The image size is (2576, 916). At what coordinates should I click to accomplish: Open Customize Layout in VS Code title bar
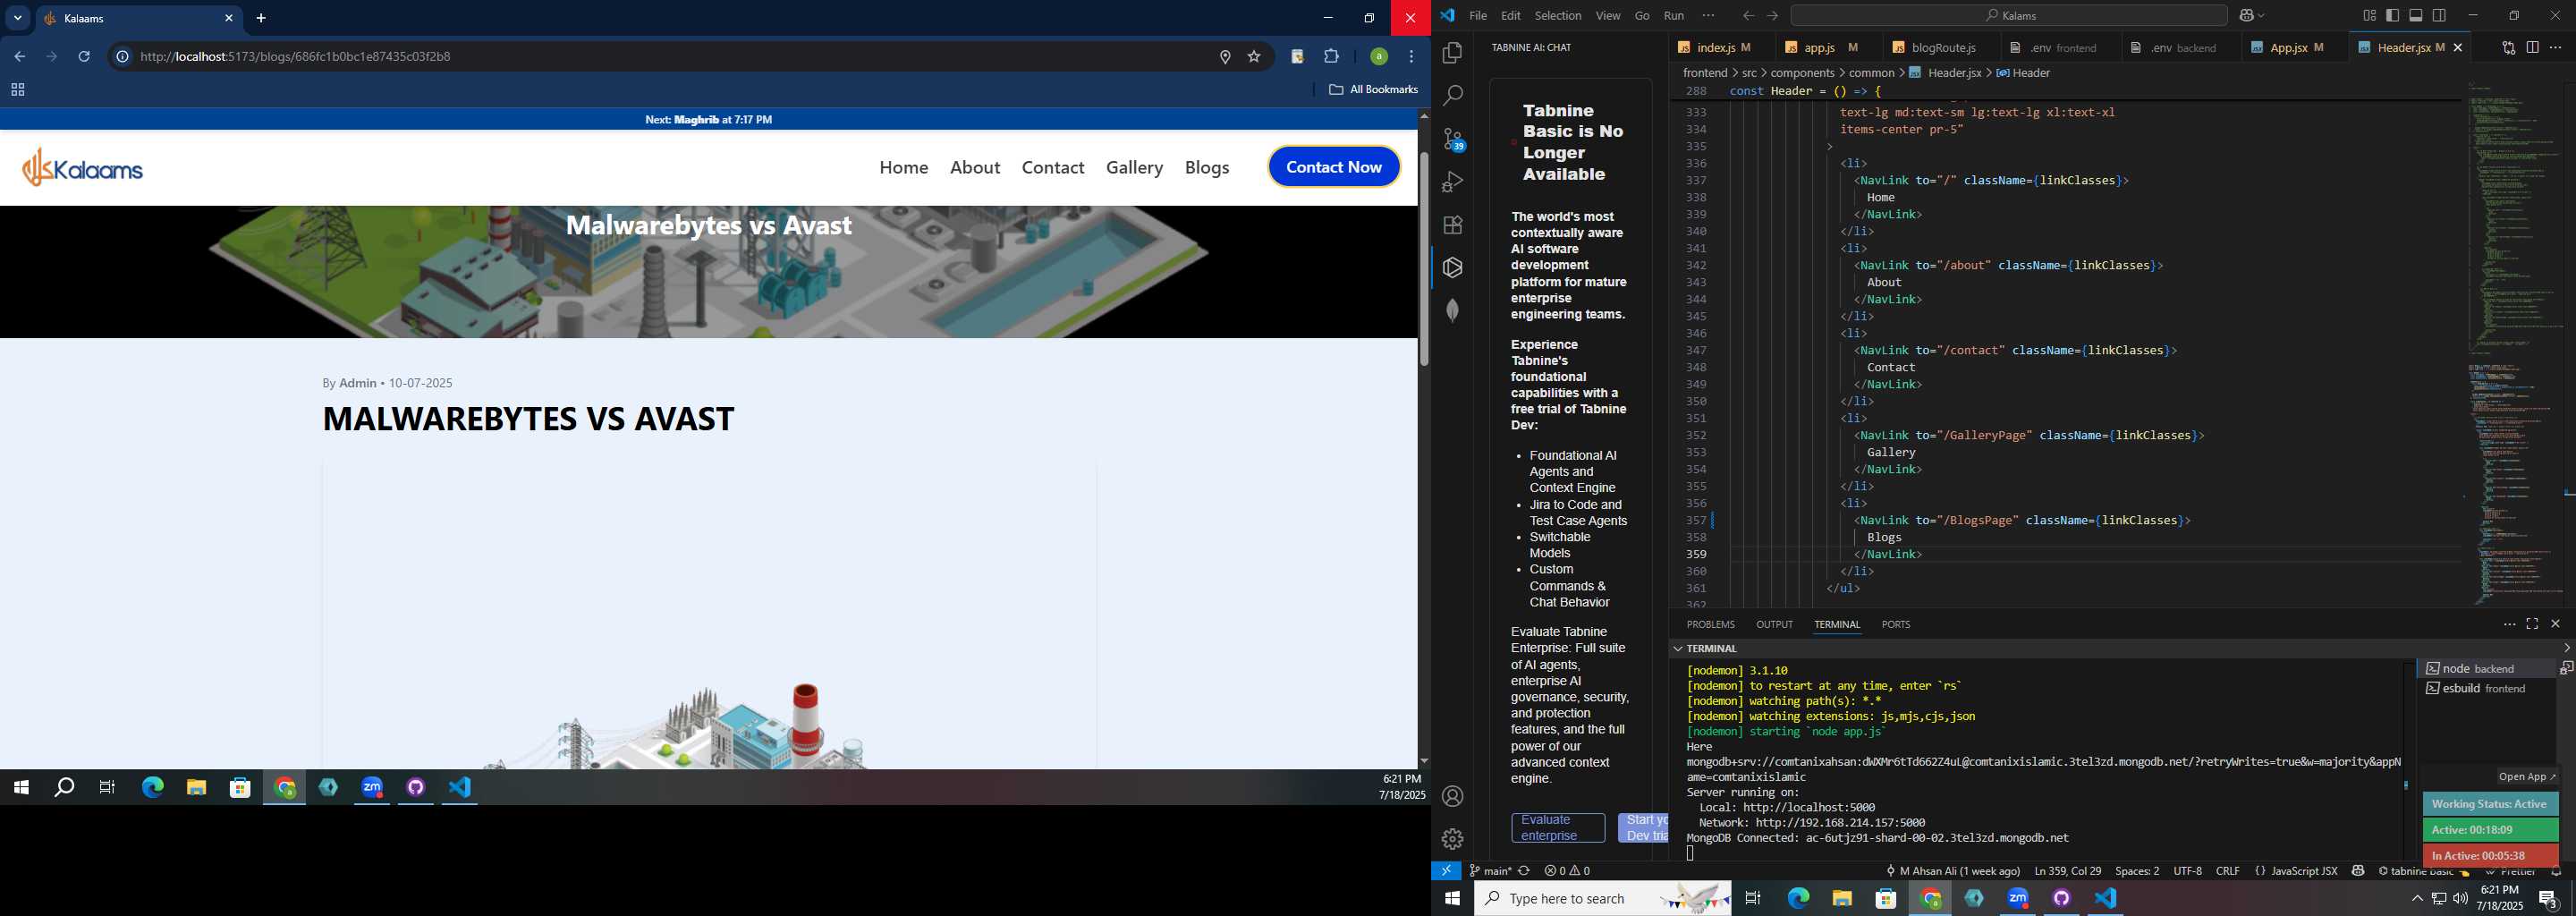coord(2369,16)
